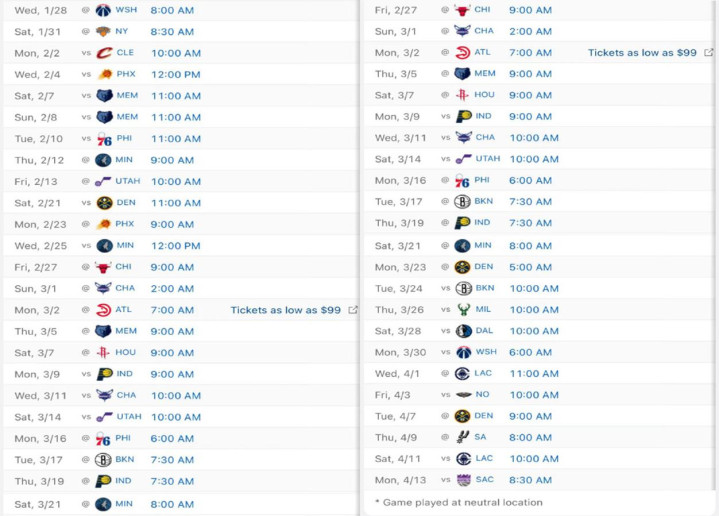Open the 12:00 PM game on Wed 2/25
The width and height of the screenshot is (719, 516).
click(176, 246)
